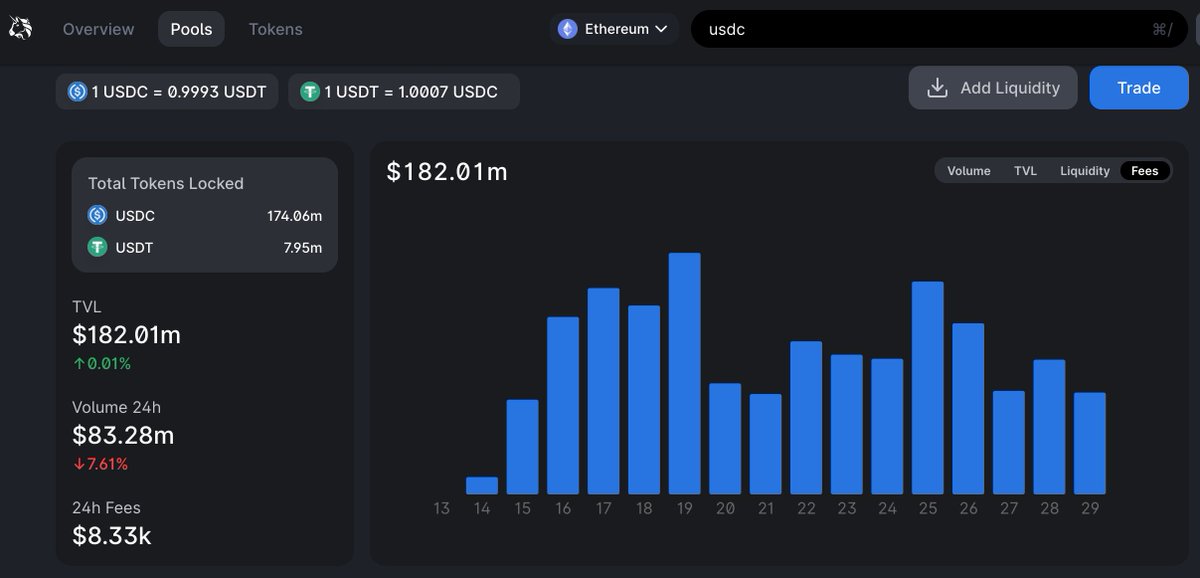This screenshot has width=1200, height=578.
Task: Click the USDT locked amount 7.95m
Action: [x=302, y=247]
